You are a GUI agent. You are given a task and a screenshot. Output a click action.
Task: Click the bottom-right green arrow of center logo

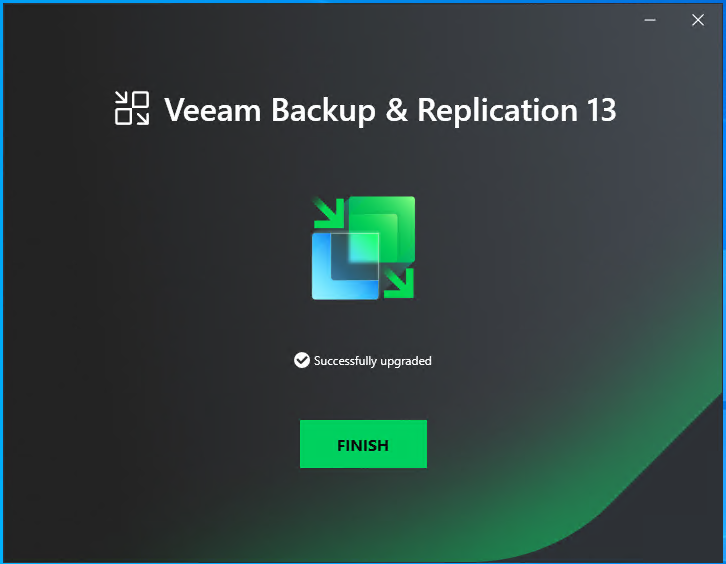coord(399,283)
